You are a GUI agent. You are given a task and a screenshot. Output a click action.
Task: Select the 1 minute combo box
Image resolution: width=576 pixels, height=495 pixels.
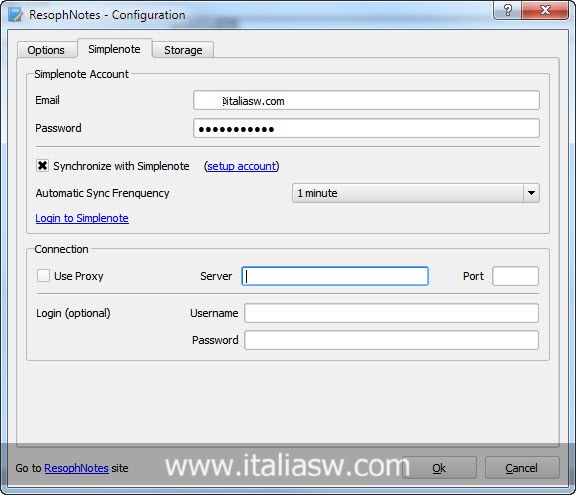tap(416, 193)
